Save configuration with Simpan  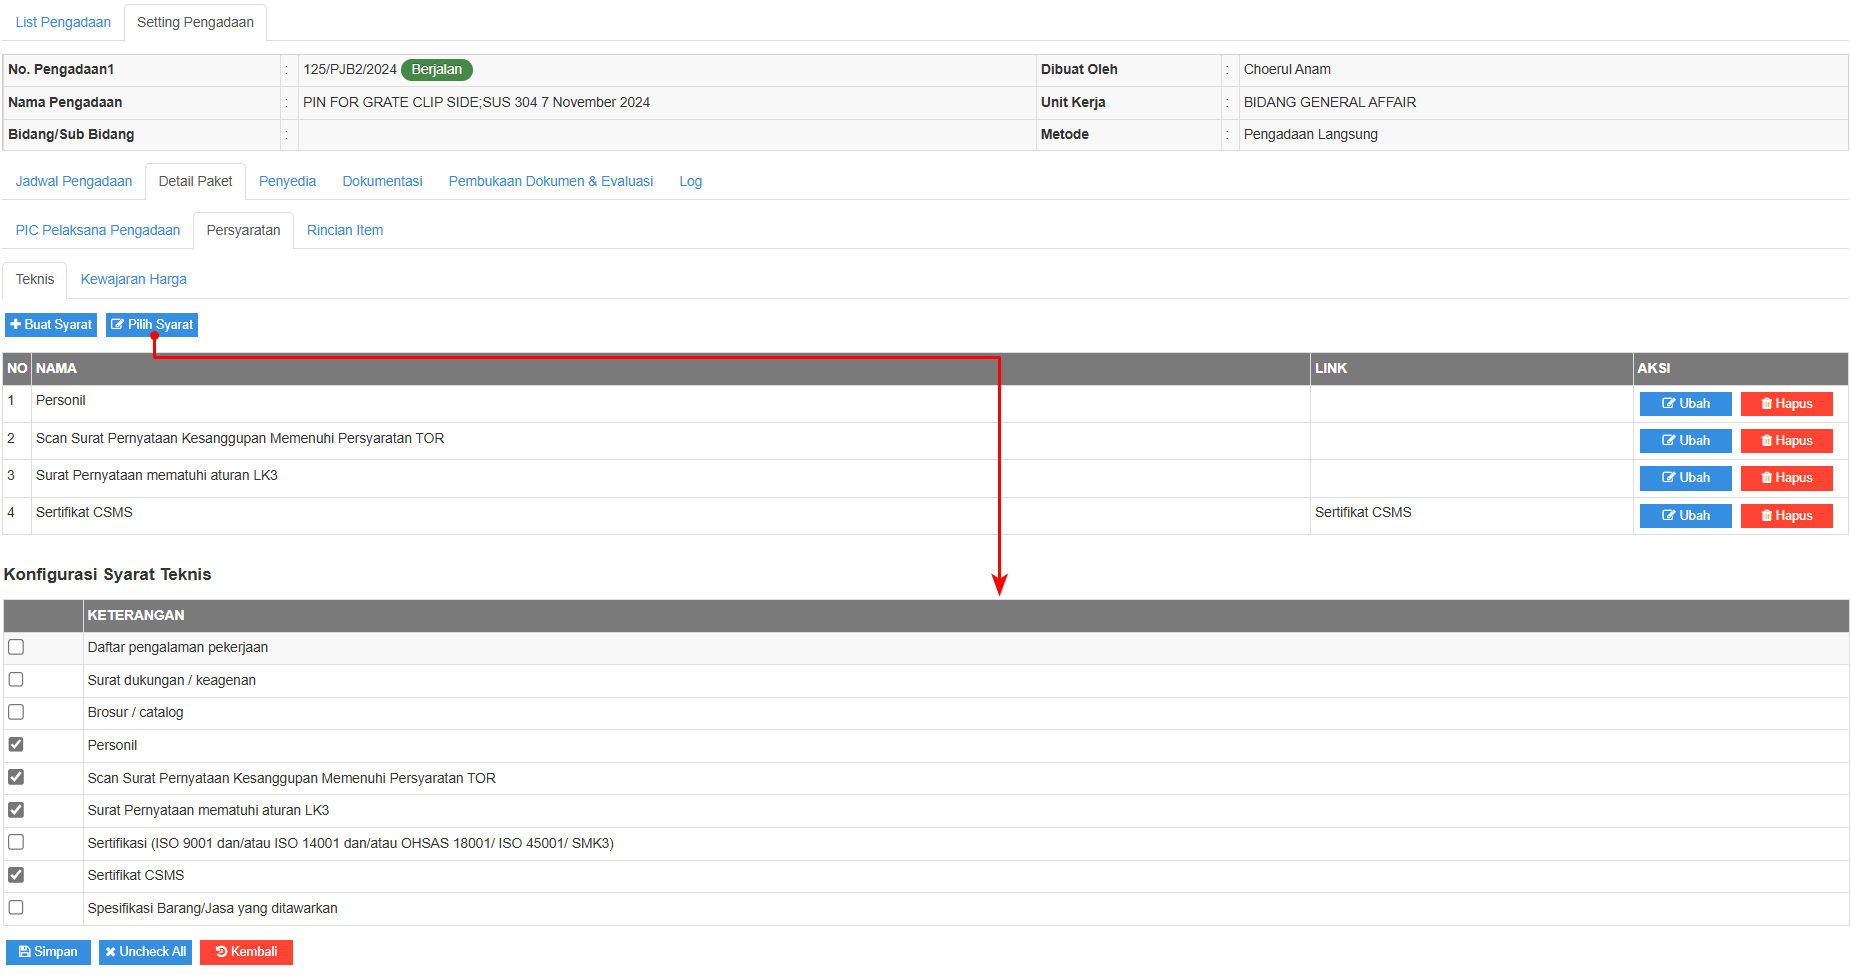[x=48, y=952]
